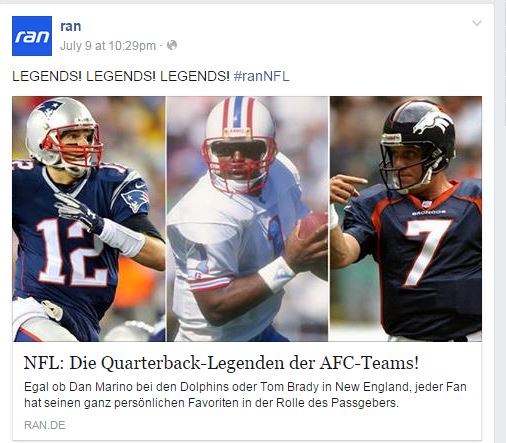Open the #ranNFL hashtag
Screen dimensions: 506x443
pyautogui.click(x=262, y=76)
